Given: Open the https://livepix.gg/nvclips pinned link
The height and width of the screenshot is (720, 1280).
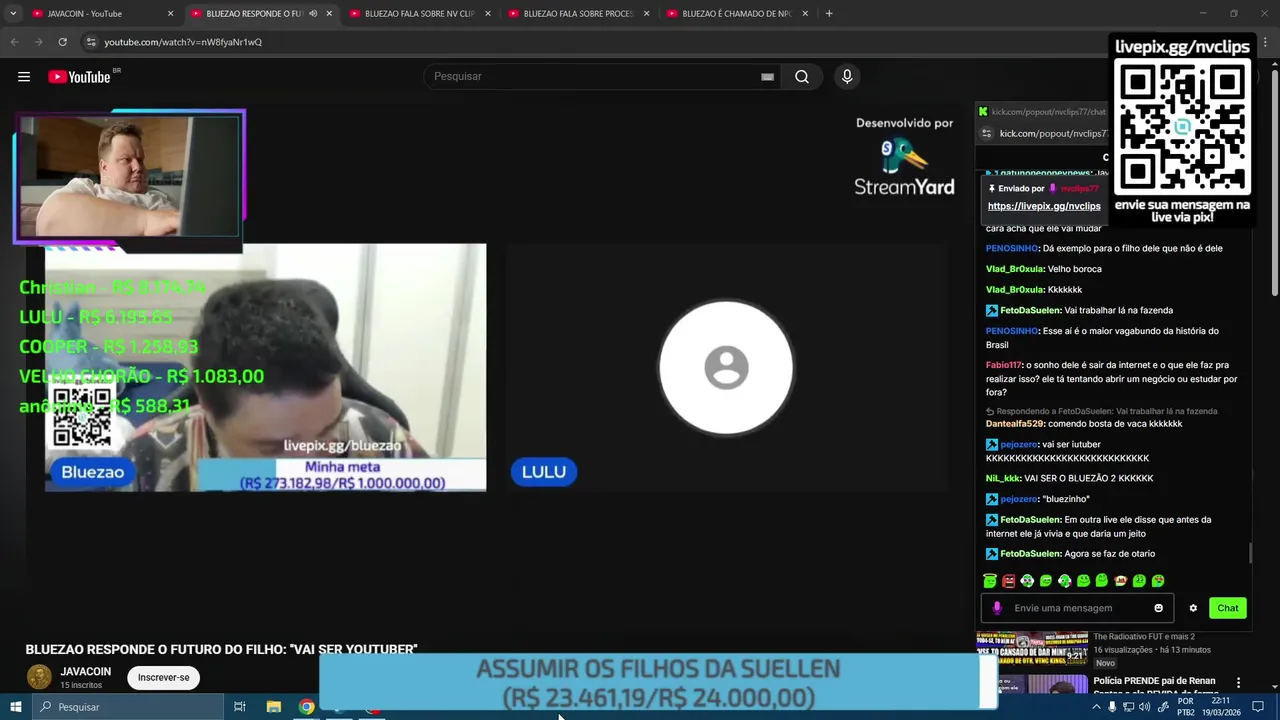Looking at the screenshot, I should tap(1044, 206).
